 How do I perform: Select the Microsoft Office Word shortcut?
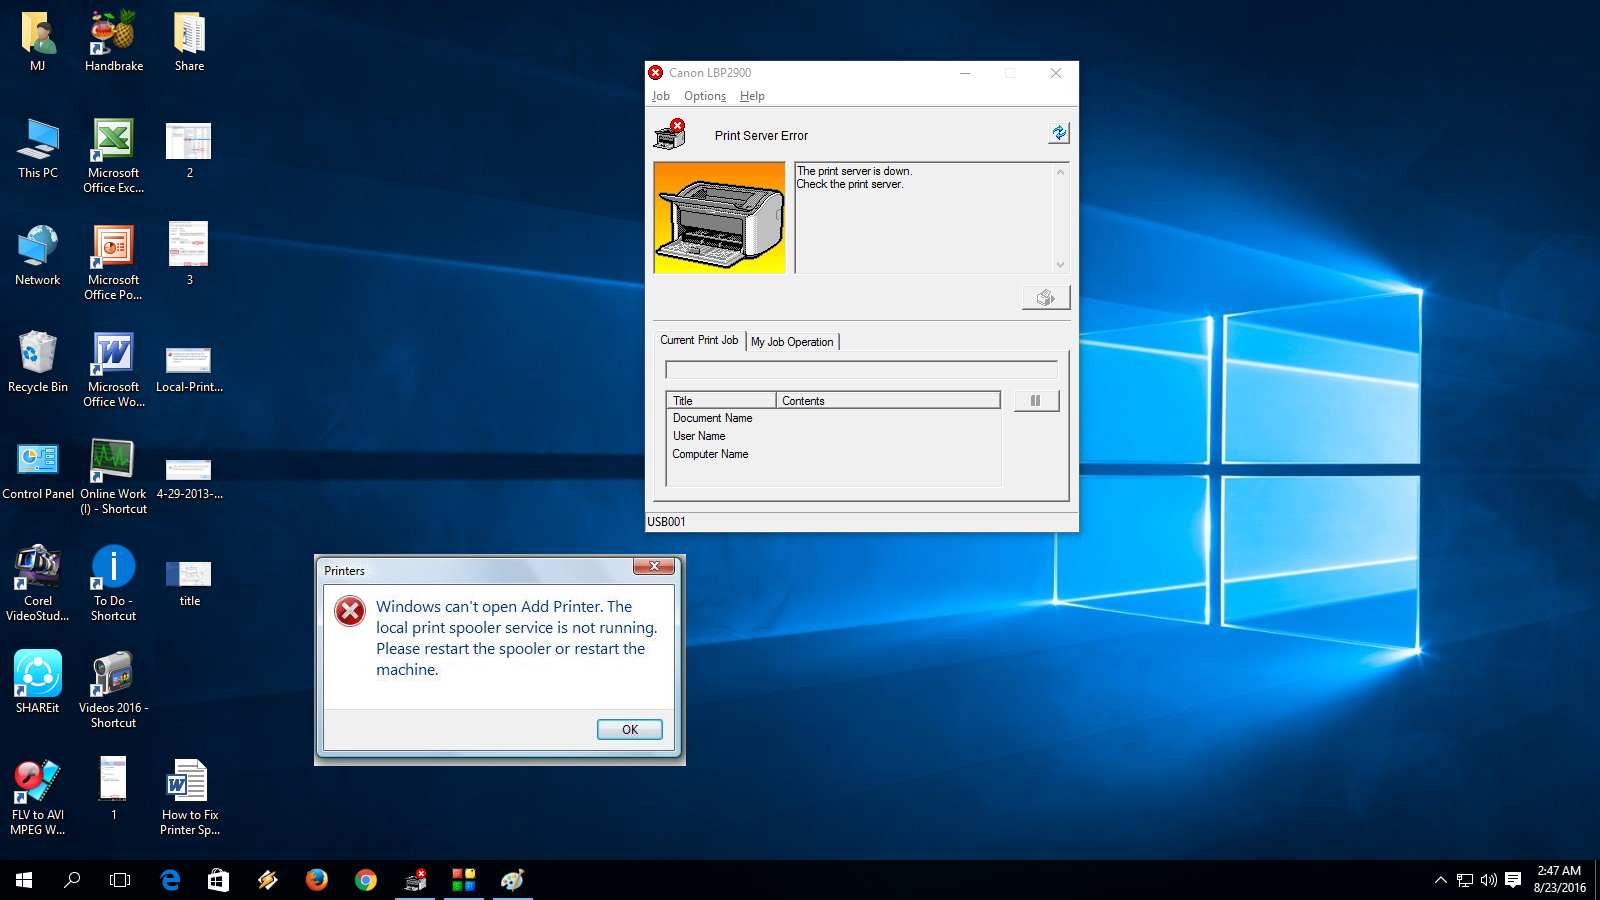tap(114, 370)
